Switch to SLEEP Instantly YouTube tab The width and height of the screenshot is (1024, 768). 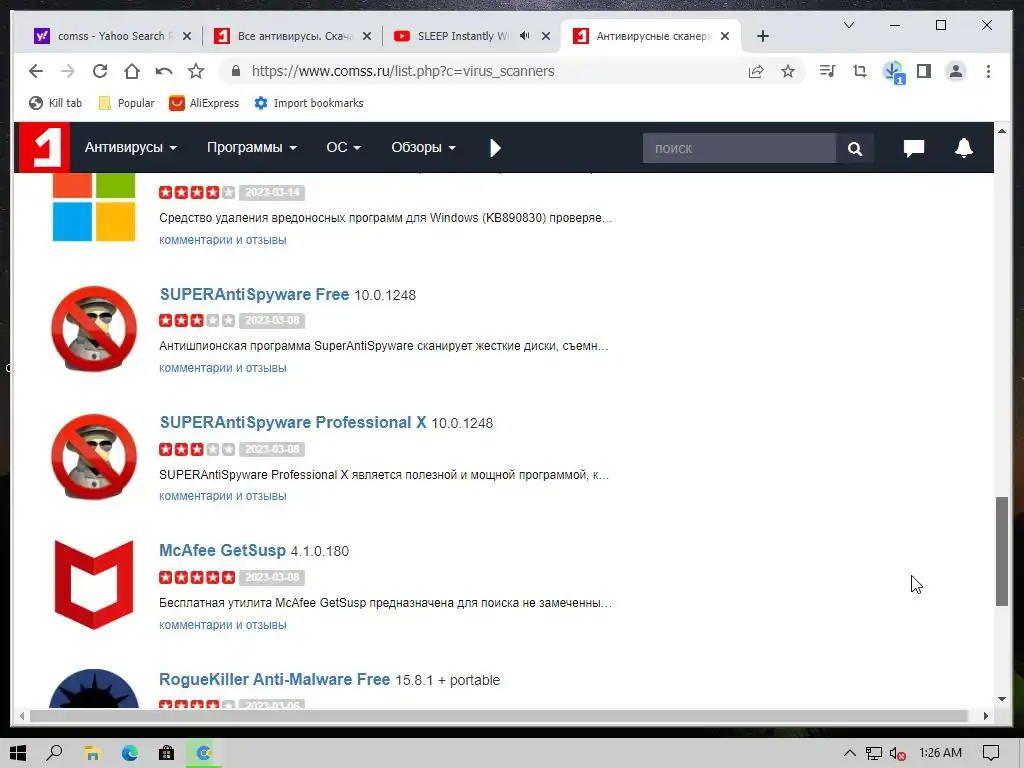click(462, 36)
